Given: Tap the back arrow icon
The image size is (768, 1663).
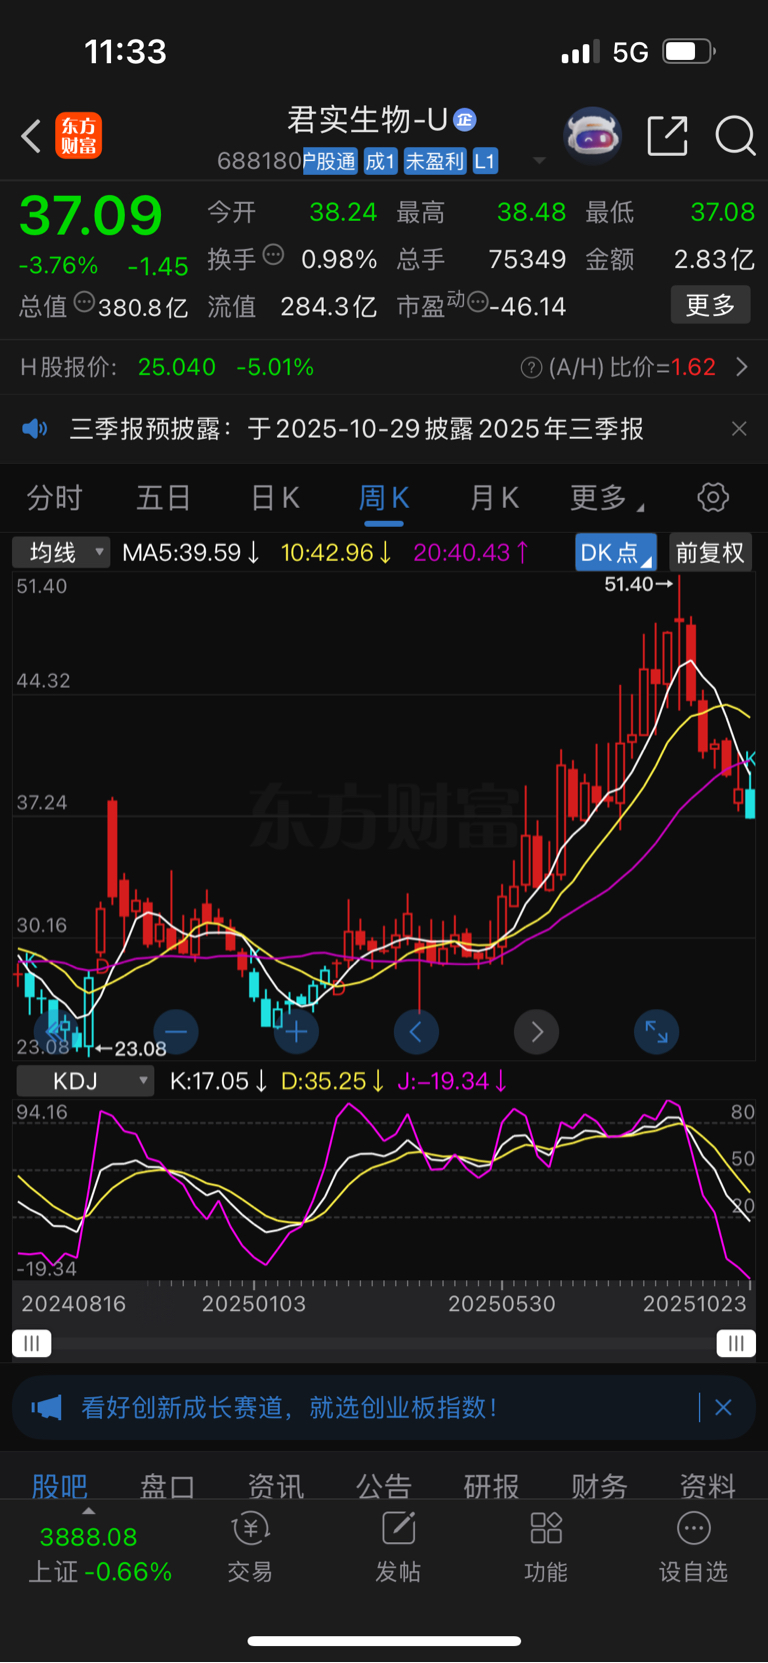Looking at the screenshot, I should pyautogui.click(x=31, y=136).
